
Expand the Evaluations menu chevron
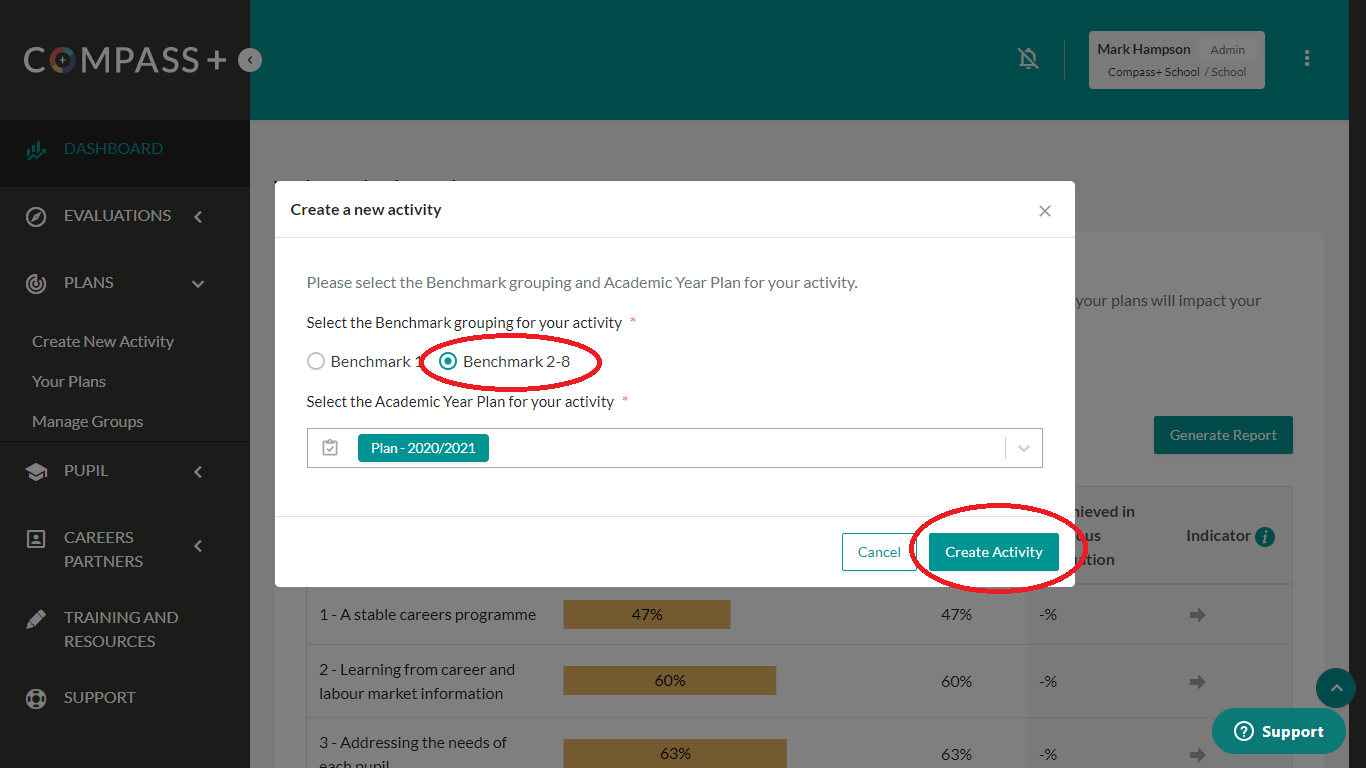pyautogui.click(x=198, y=216)
